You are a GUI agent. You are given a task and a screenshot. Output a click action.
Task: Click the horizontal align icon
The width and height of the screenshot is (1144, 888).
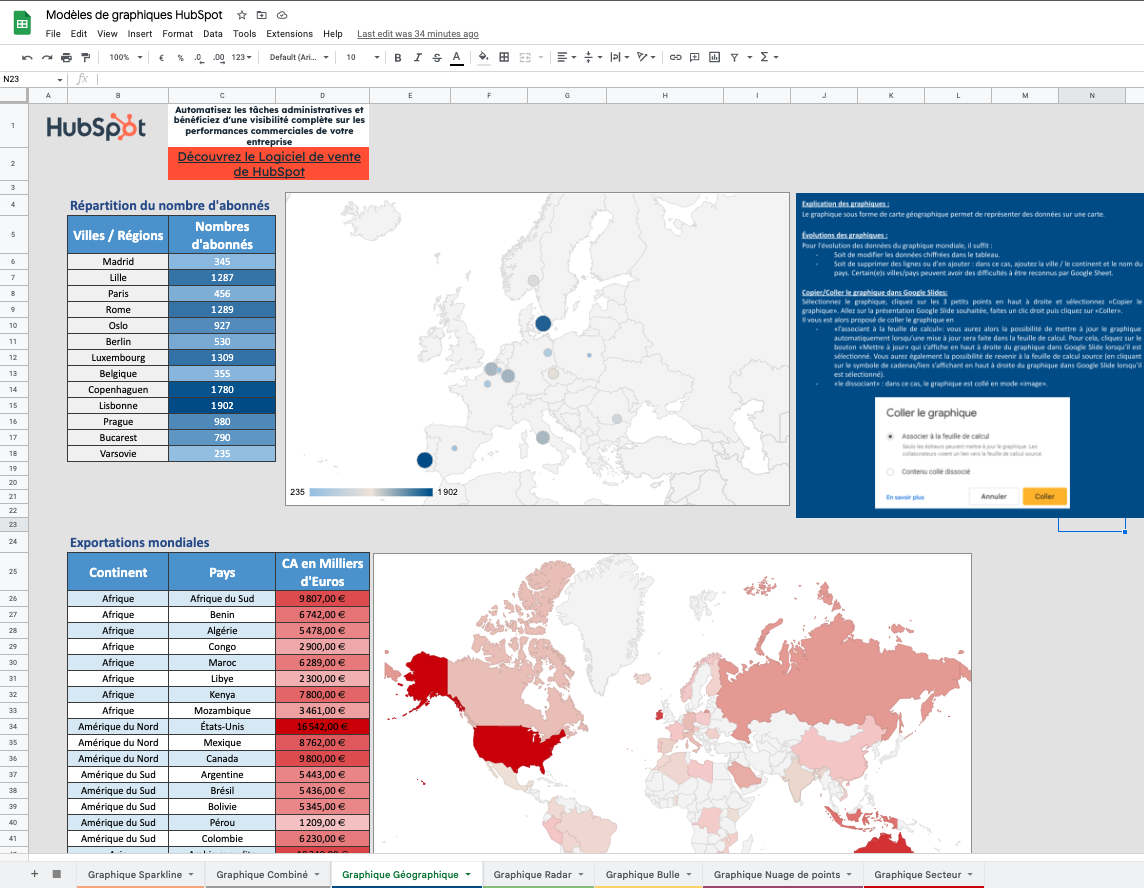(563, 58)
